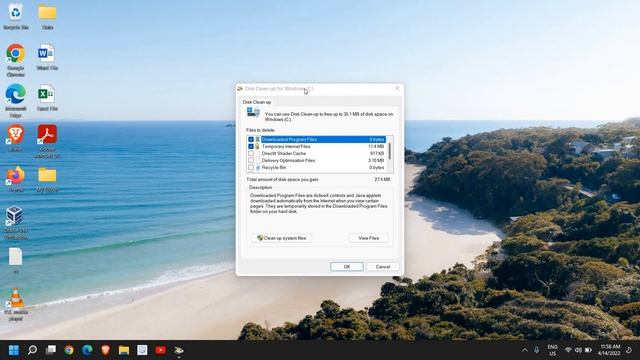Select Temporary Internet Files row text
The height and width of the screenshot is (360, 640).
click(x=286, y=147)
